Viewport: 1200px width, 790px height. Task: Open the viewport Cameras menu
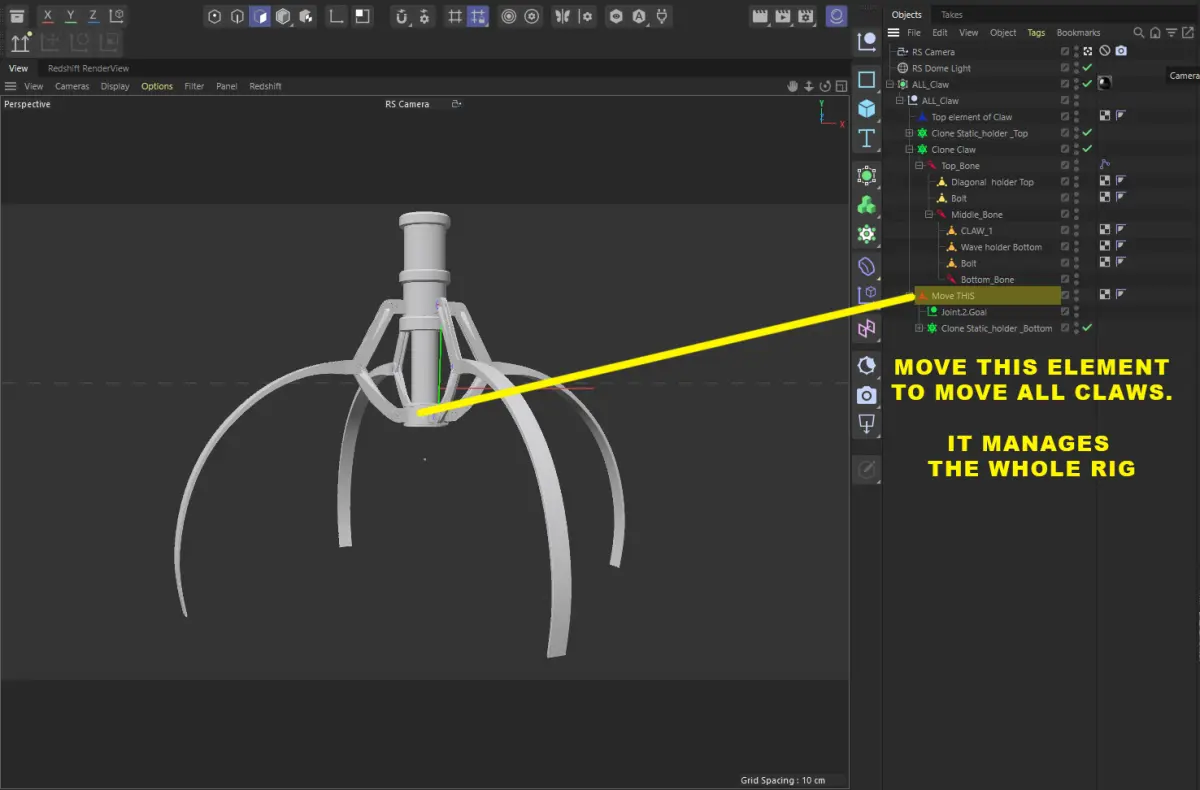point(72,86)
